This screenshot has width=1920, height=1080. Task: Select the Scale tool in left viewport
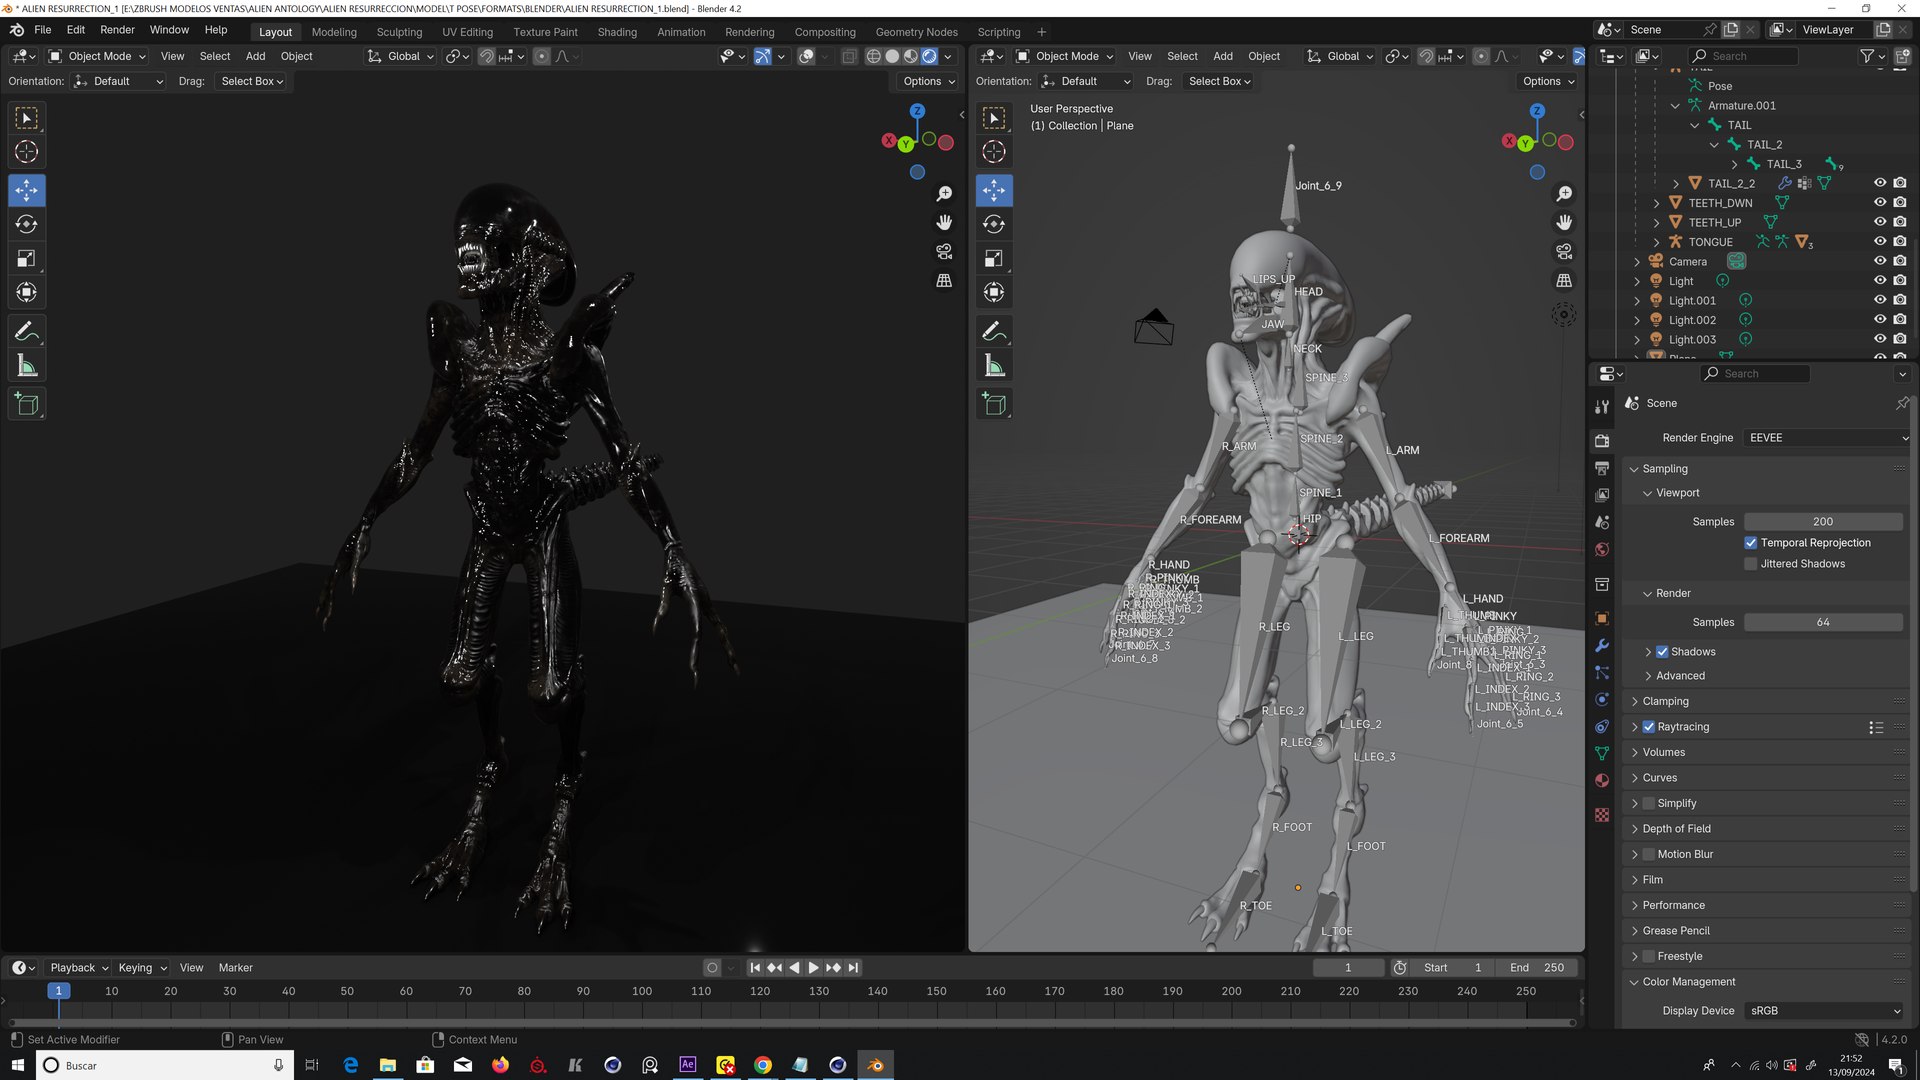(27, 258)
